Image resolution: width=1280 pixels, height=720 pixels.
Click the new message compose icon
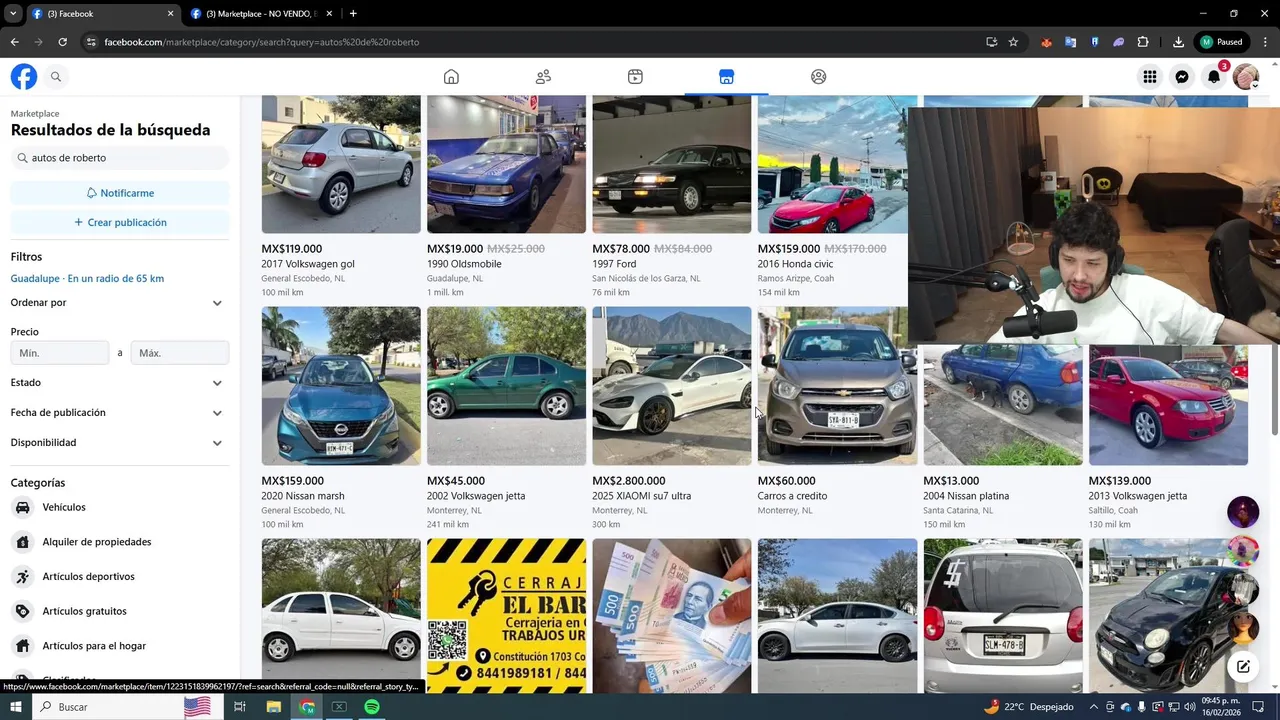point(1243,666)
